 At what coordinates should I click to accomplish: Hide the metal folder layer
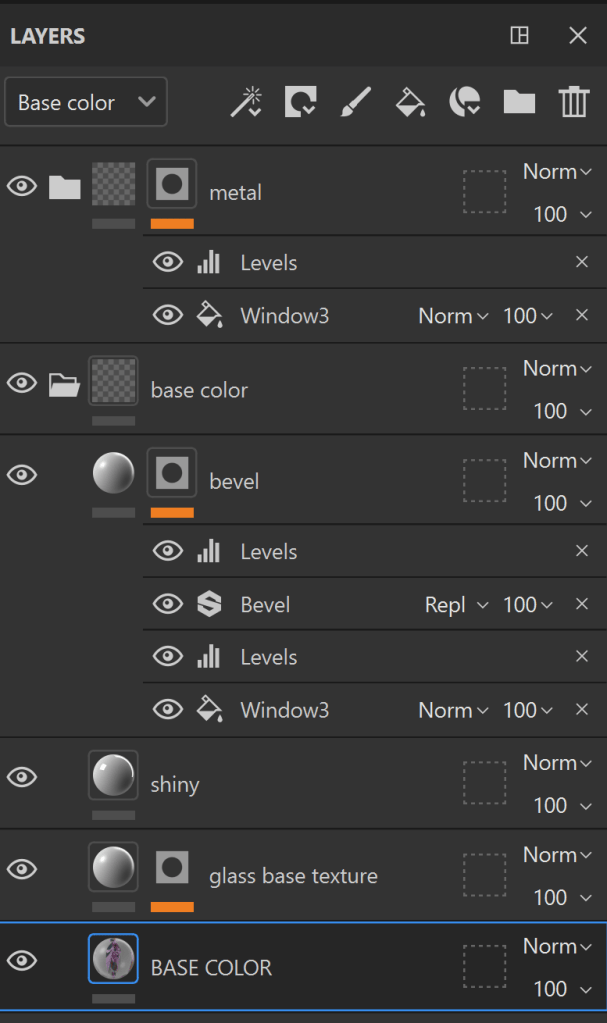click(22, 187)
